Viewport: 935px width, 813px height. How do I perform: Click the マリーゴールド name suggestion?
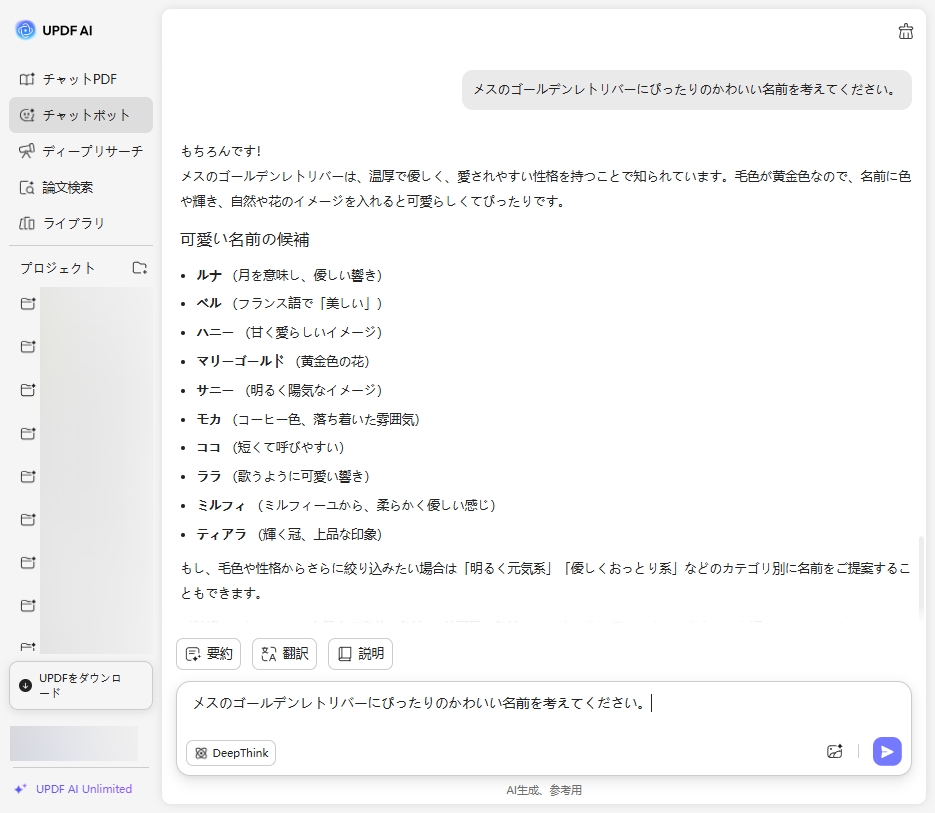[x=240, y=361]
